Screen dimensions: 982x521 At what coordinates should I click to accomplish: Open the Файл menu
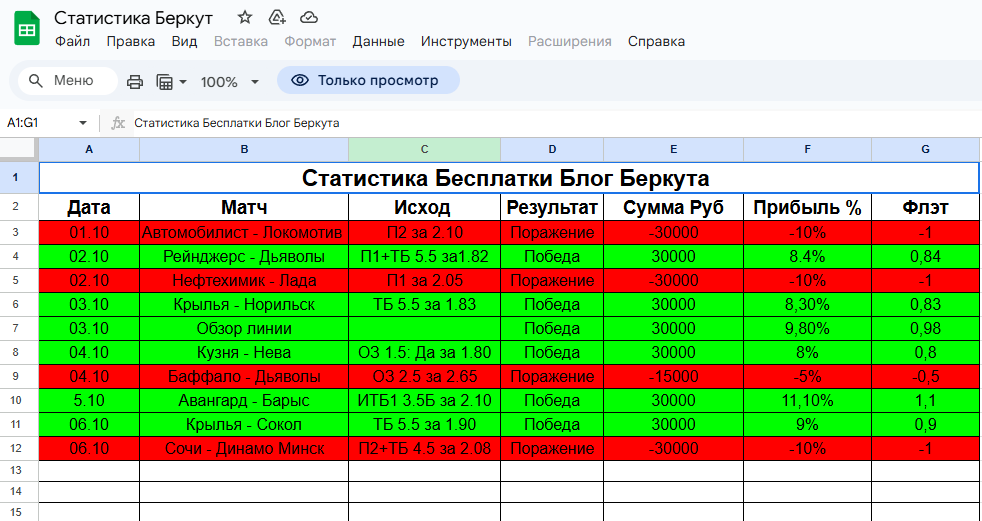tap(72, 41)
